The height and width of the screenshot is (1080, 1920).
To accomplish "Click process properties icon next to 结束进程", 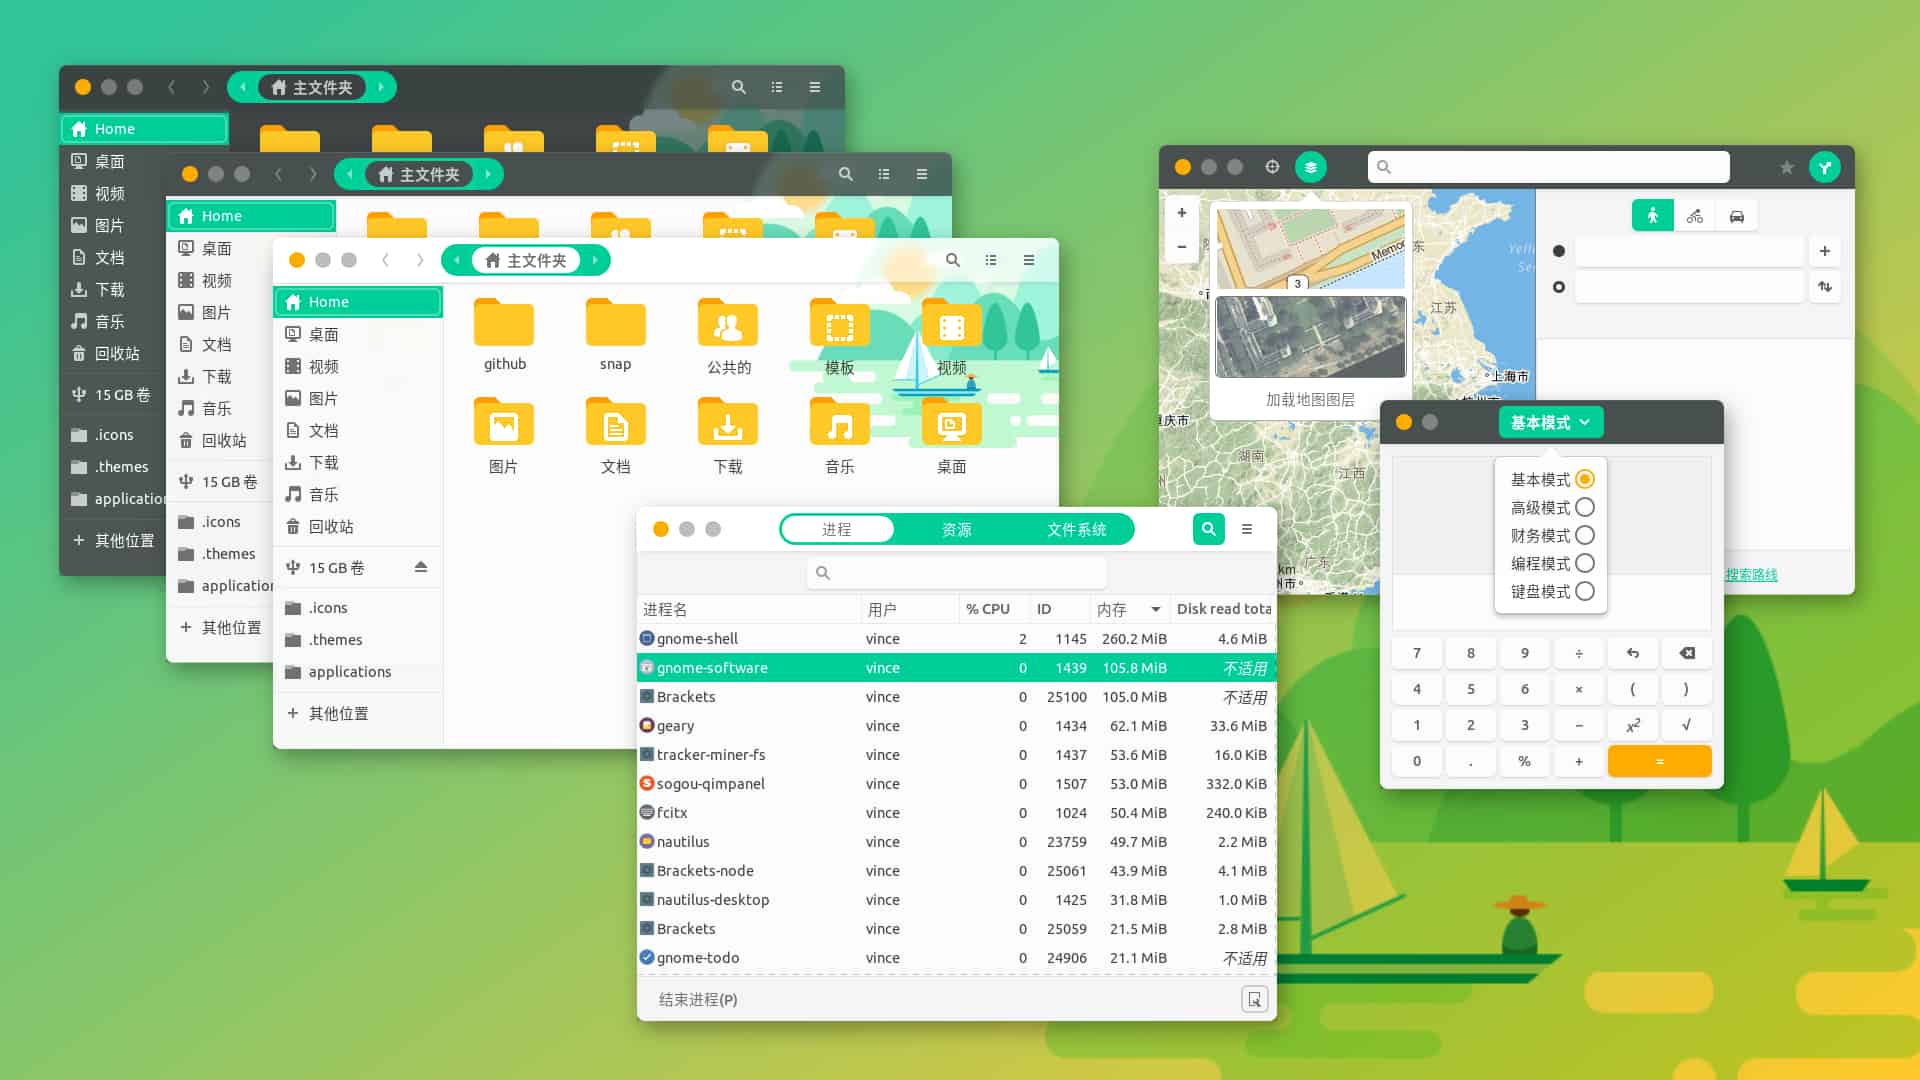I will 1254,999.
